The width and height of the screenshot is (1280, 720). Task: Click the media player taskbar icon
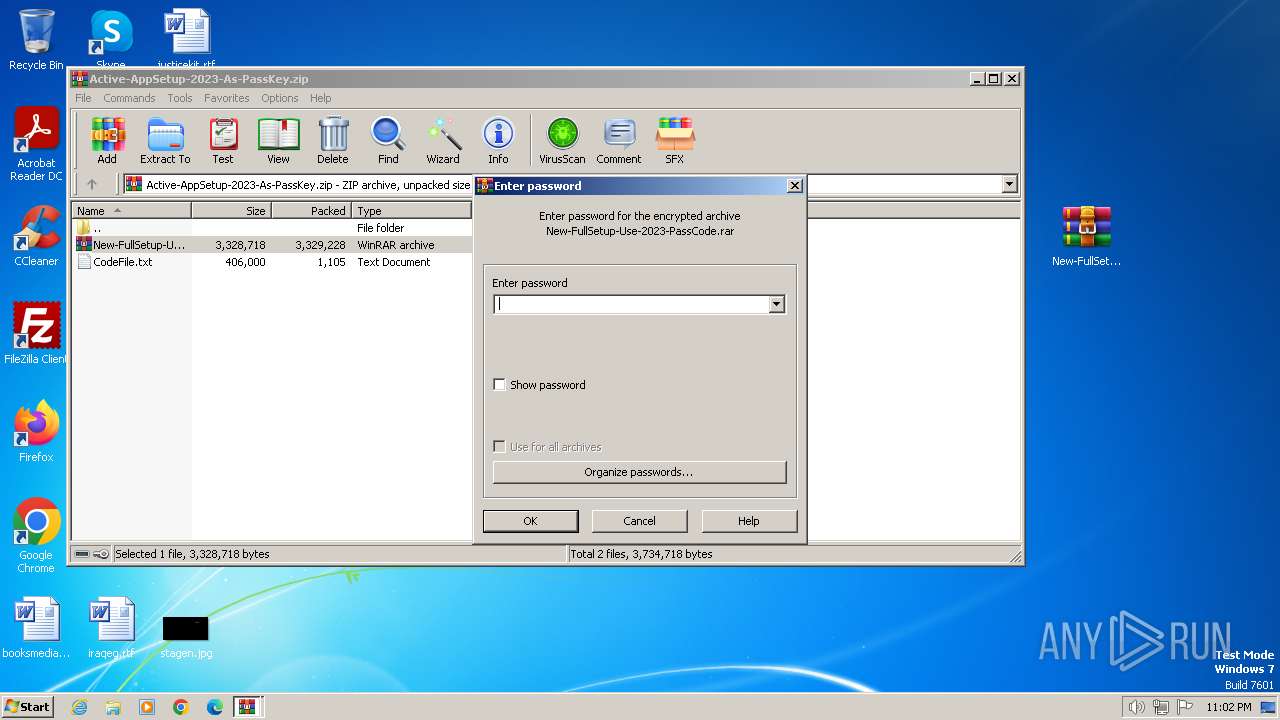(147, 707)
